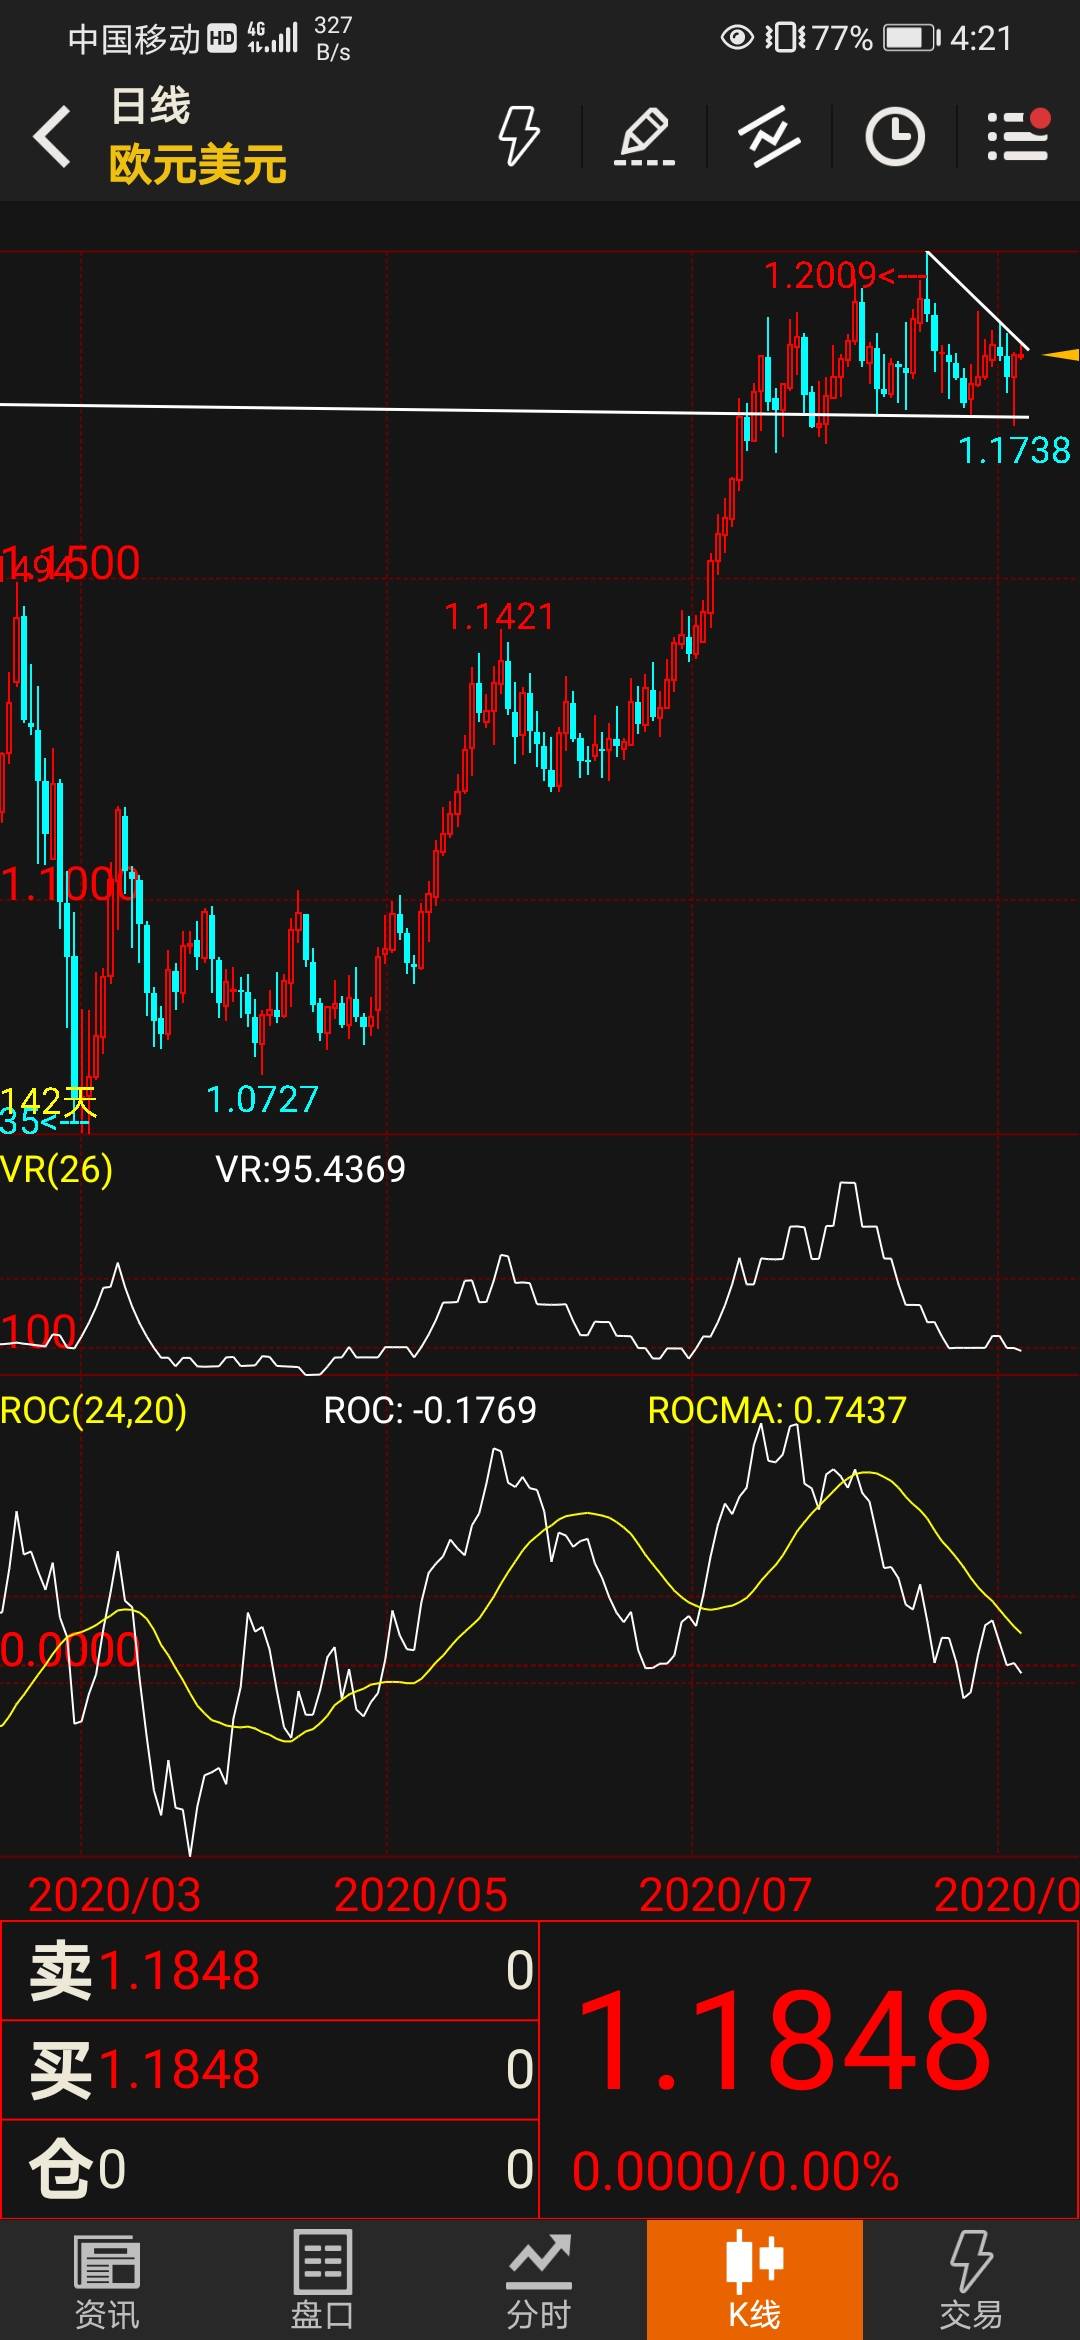Tap the 卖 1.1848 sell row
The image size is (1080, 2340).
(x=270, y=1970)
